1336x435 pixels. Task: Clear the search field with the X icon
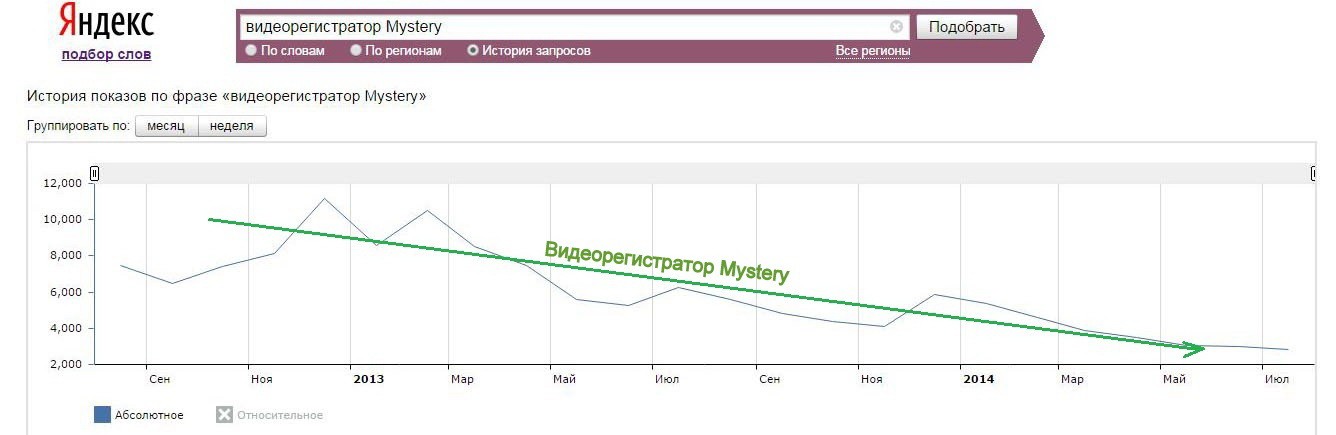point(896,27)
